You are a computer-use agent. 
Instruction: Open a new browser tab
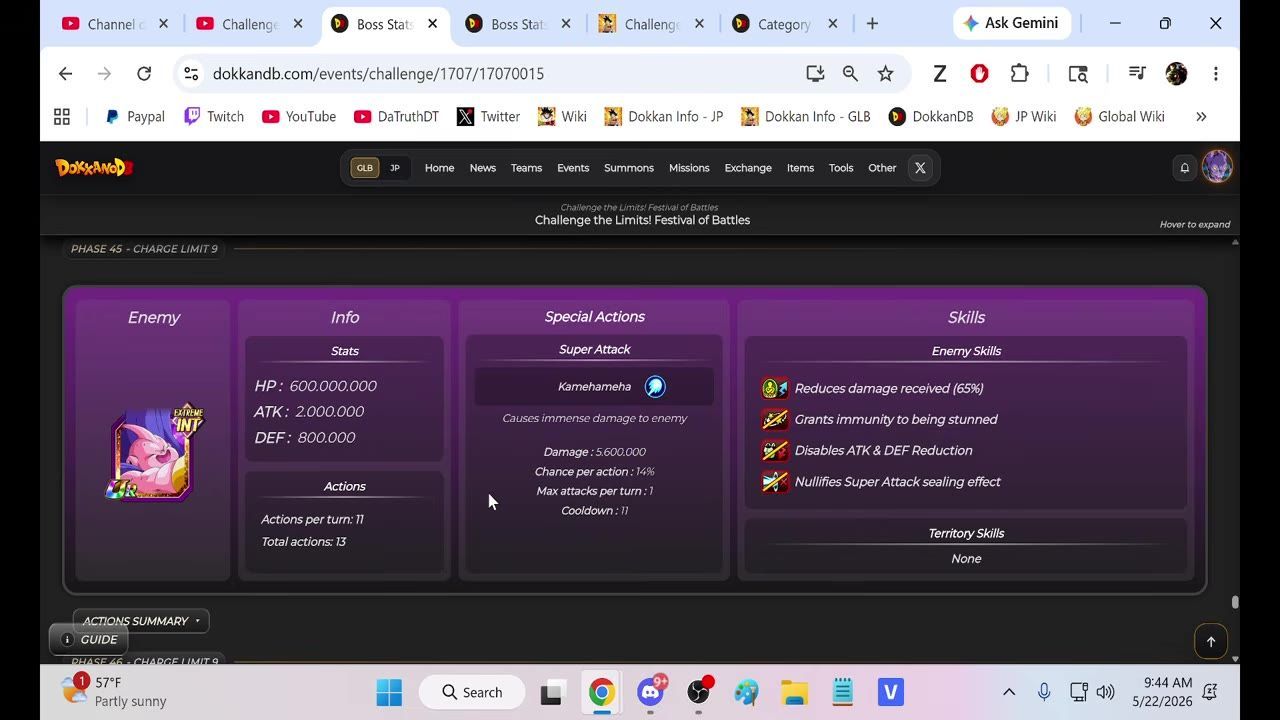click(872, 24)
